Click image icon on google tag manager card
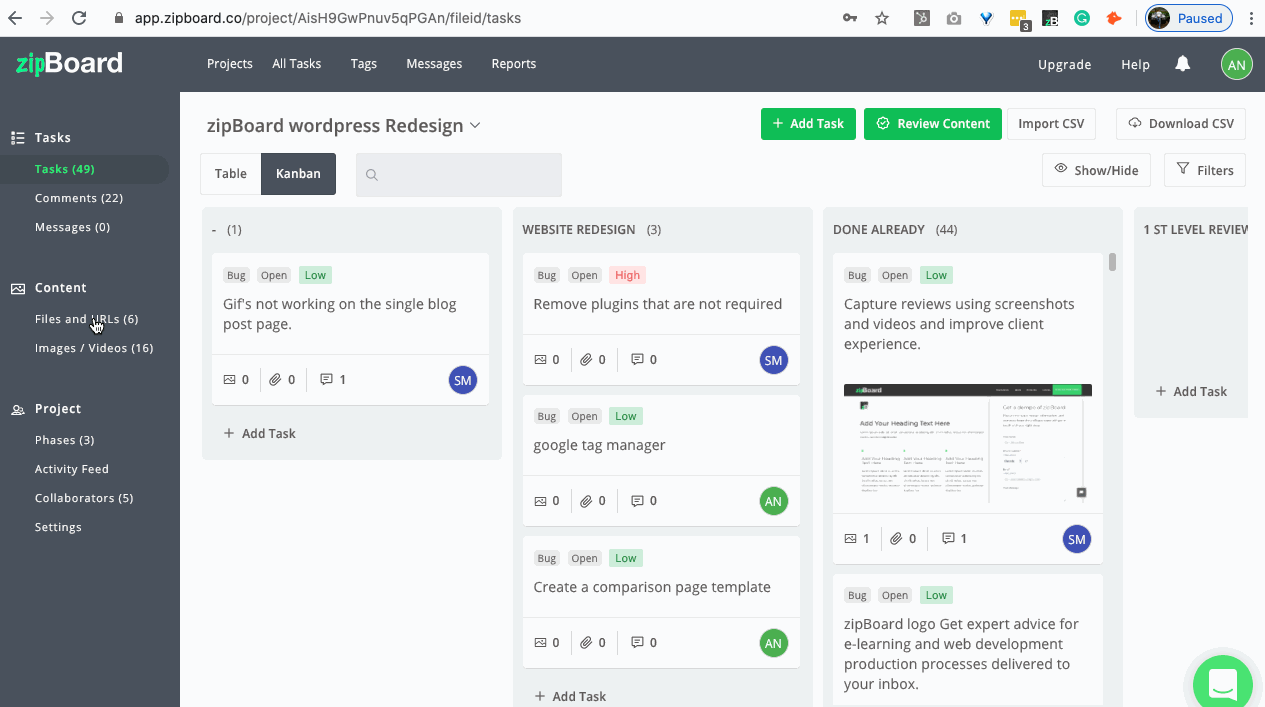Image resolution: width=1265 pixels, height=707 pixels. [x=540, y=501]
